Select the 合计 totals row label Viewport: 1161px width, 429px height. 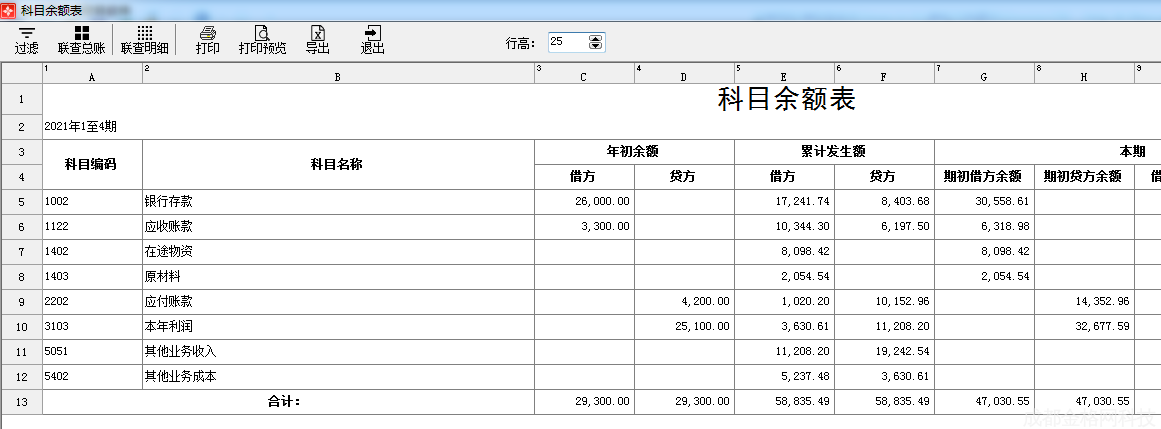click(288, 402)
